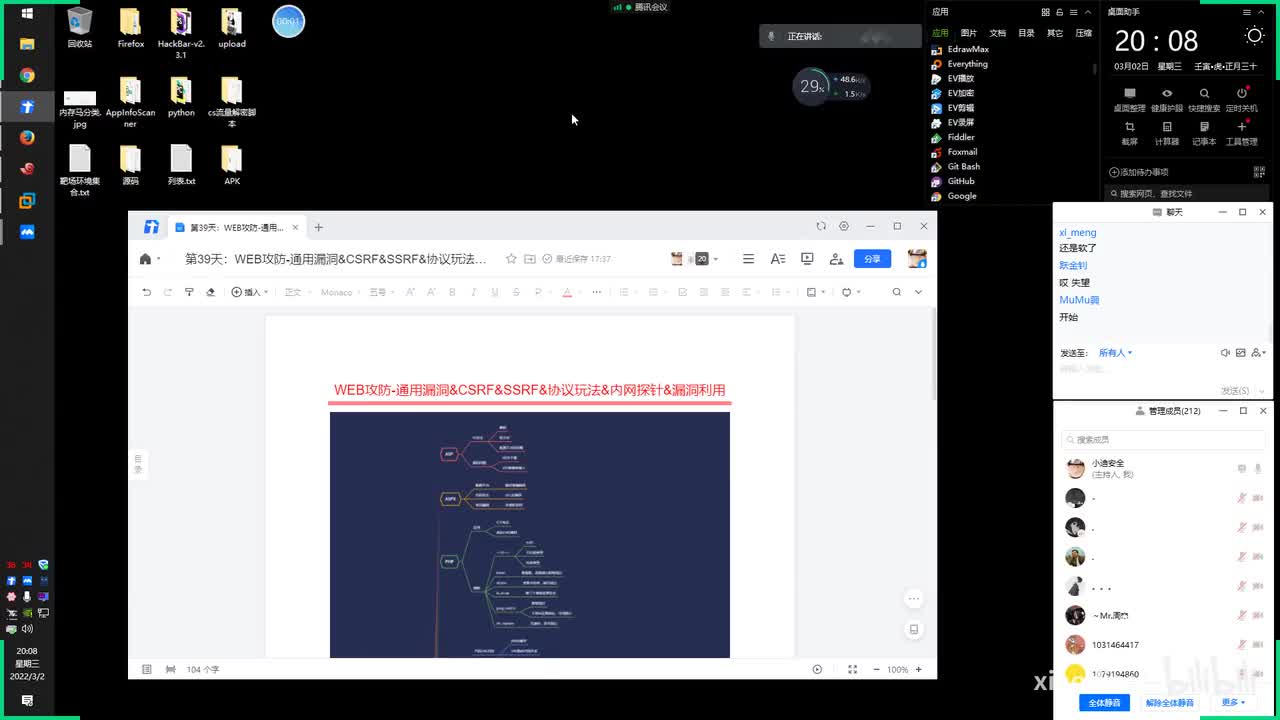Toggle bold text formatting

452,292
